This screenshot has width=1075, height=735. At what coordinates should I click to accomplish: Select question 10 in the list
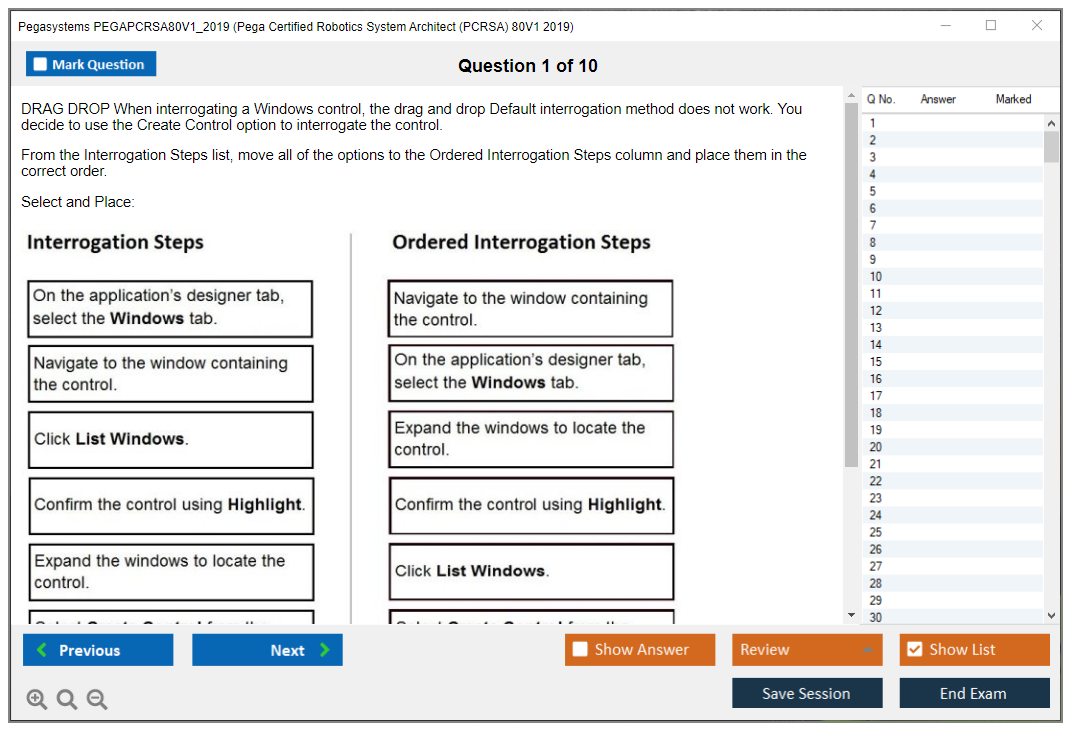(876, 276)
